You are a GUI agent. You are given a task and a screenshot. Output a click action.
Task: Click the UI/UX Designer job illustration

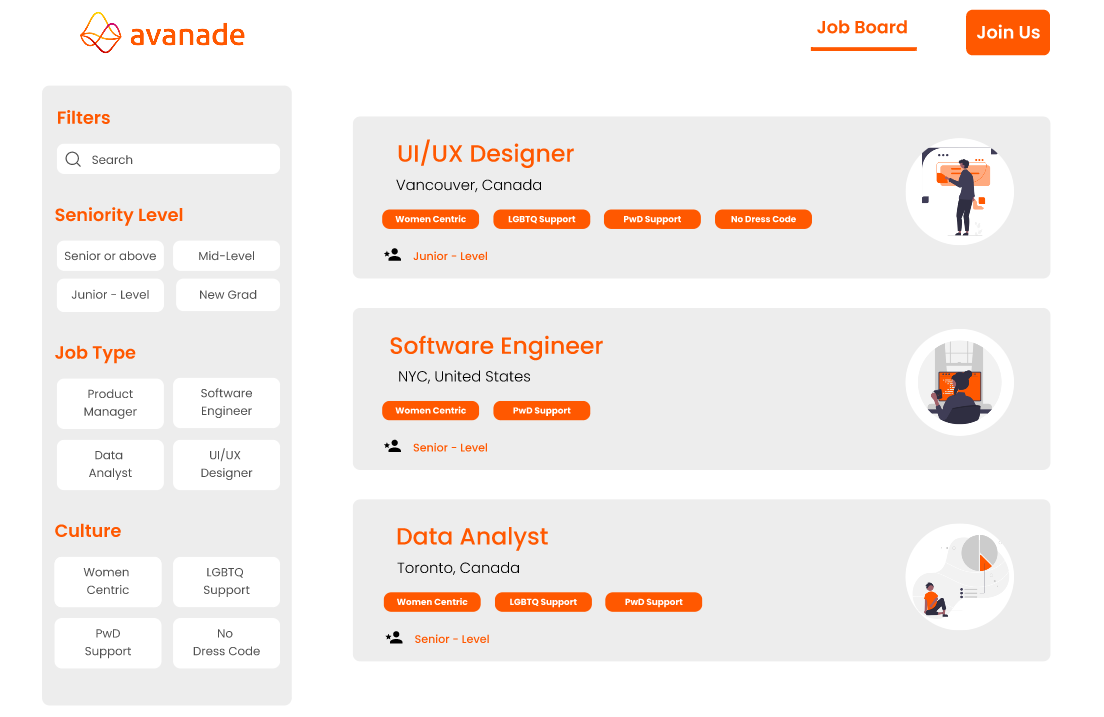(958, 191)
